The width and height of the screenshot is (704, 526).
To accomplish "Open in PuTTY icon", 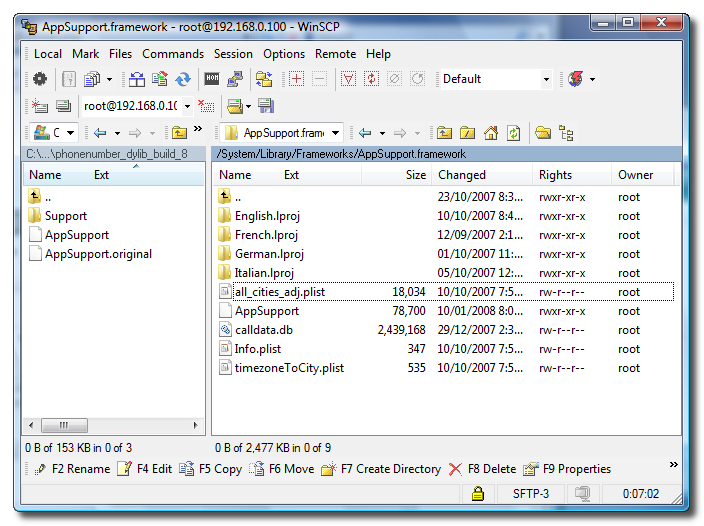I will coord(235,79).
